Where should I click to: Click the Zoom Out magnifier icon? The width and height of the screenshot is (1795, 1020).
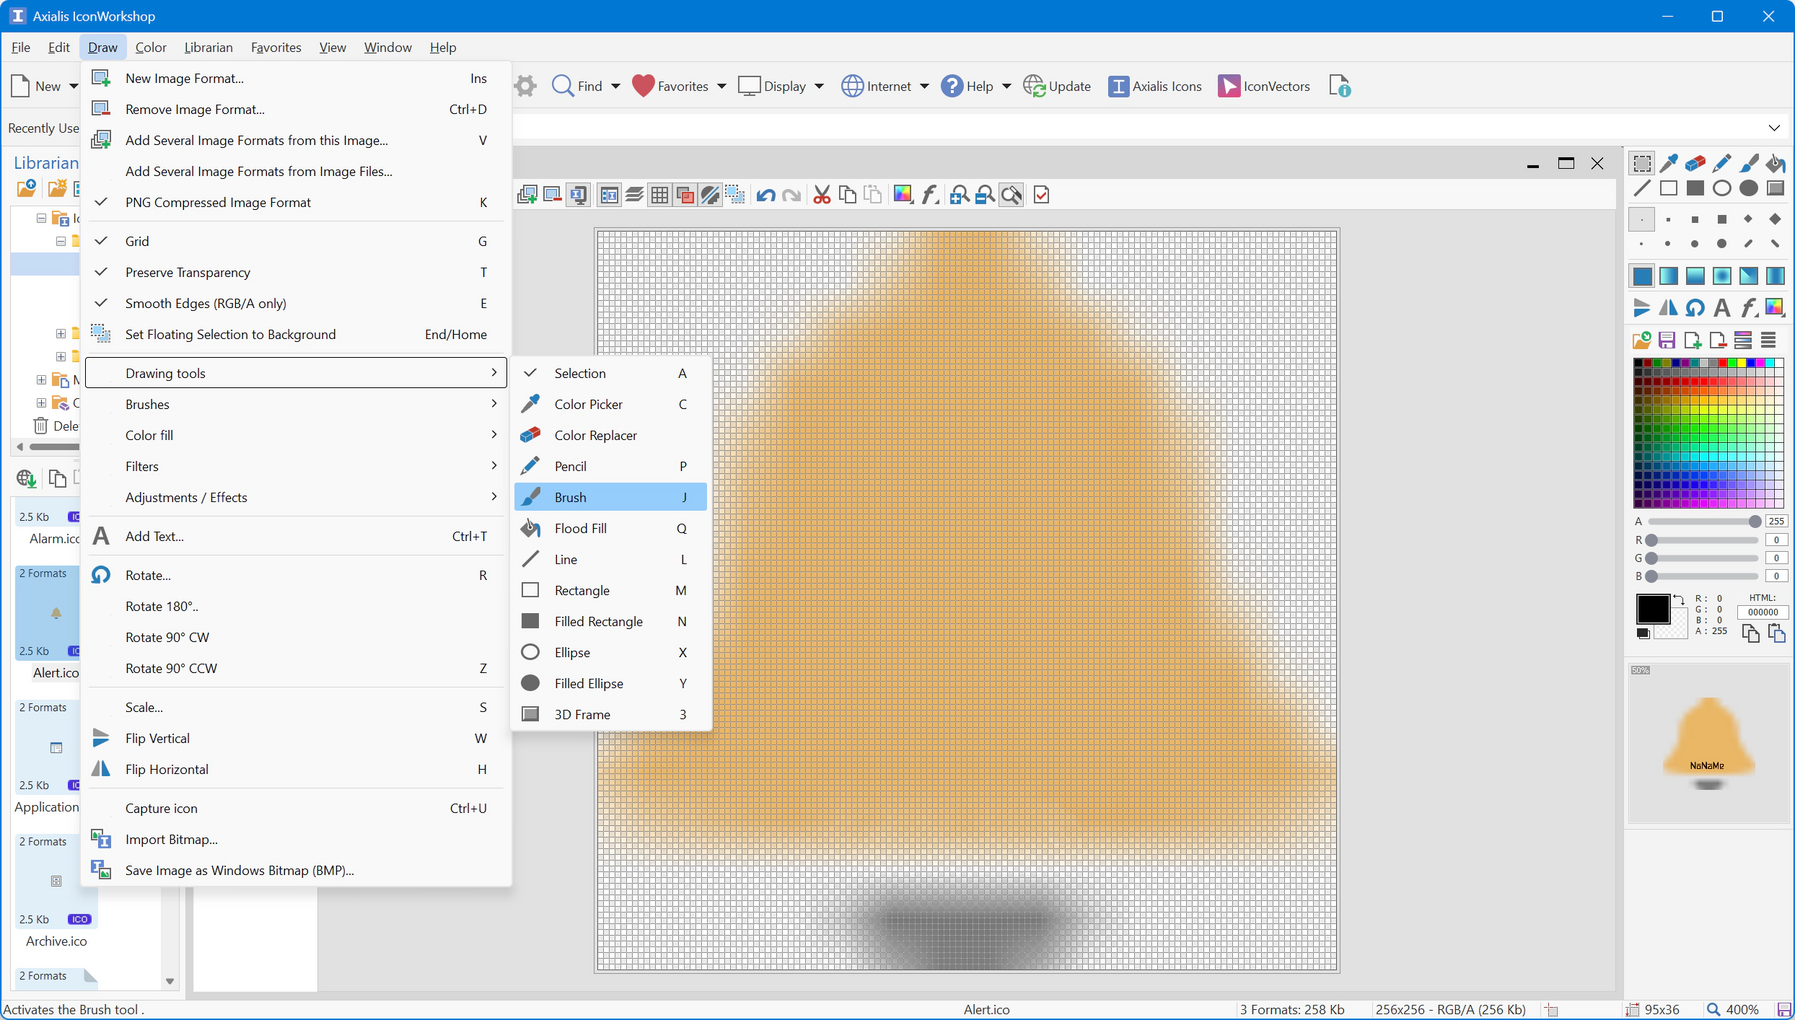(985, 195)
